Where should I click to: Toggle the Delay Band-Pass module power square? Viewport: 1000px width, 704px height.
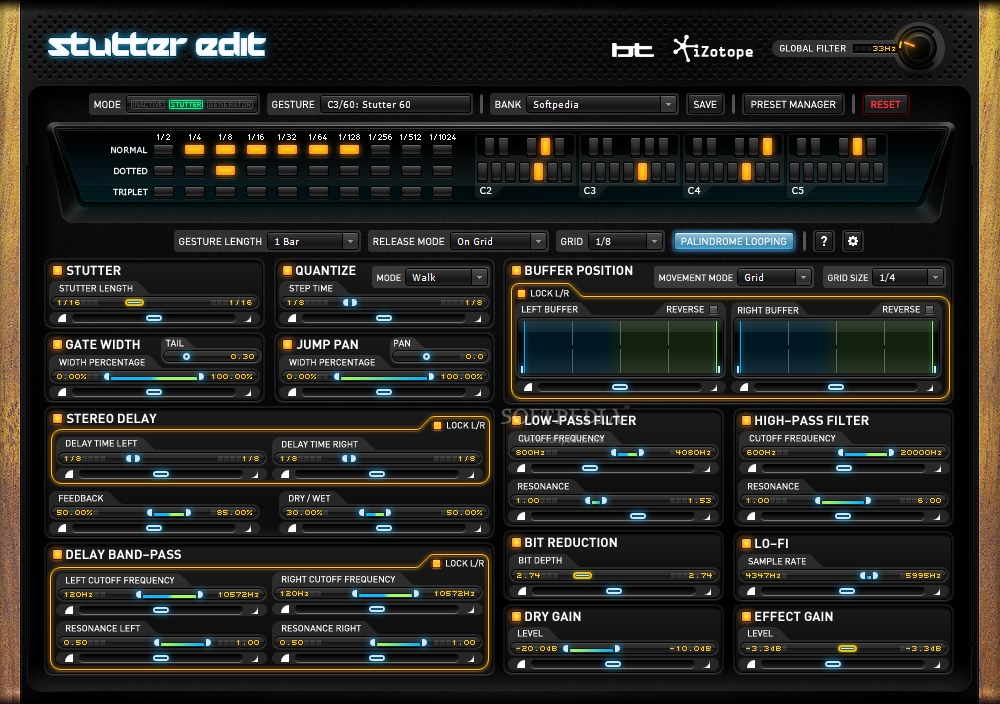(x=57, y=554)
